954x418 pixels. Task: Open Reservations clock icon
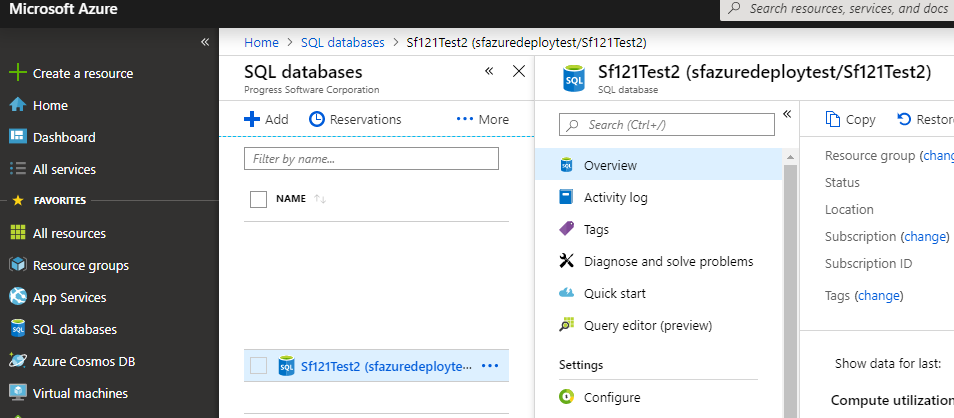[317, 119]
